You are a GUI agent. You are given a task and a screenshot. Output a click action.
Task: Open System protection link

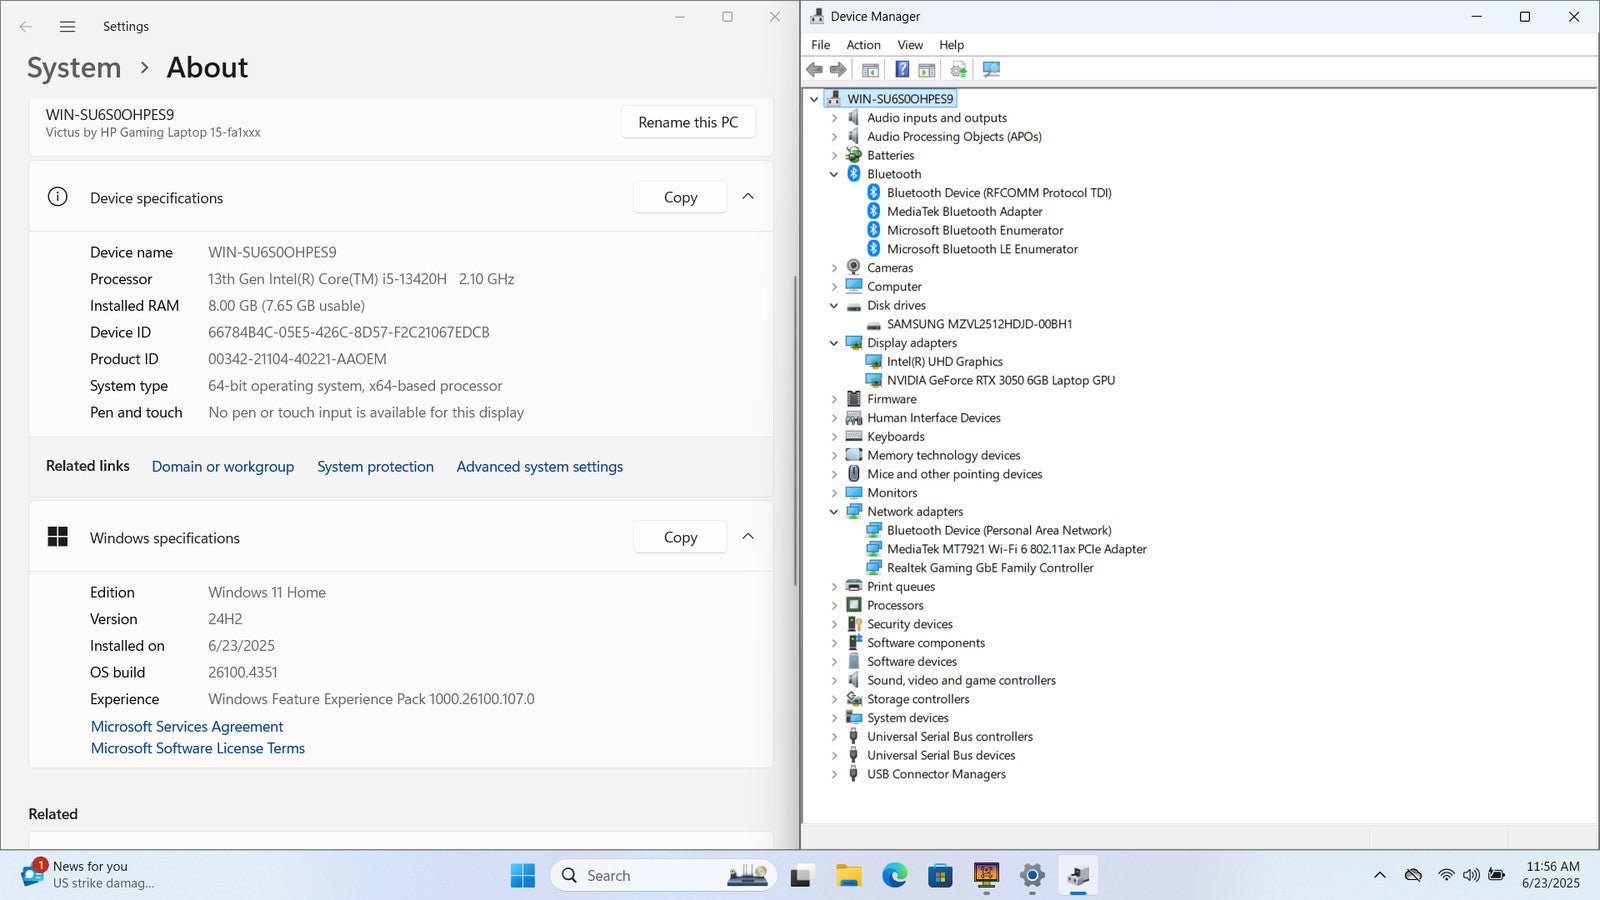click(375, 467)
